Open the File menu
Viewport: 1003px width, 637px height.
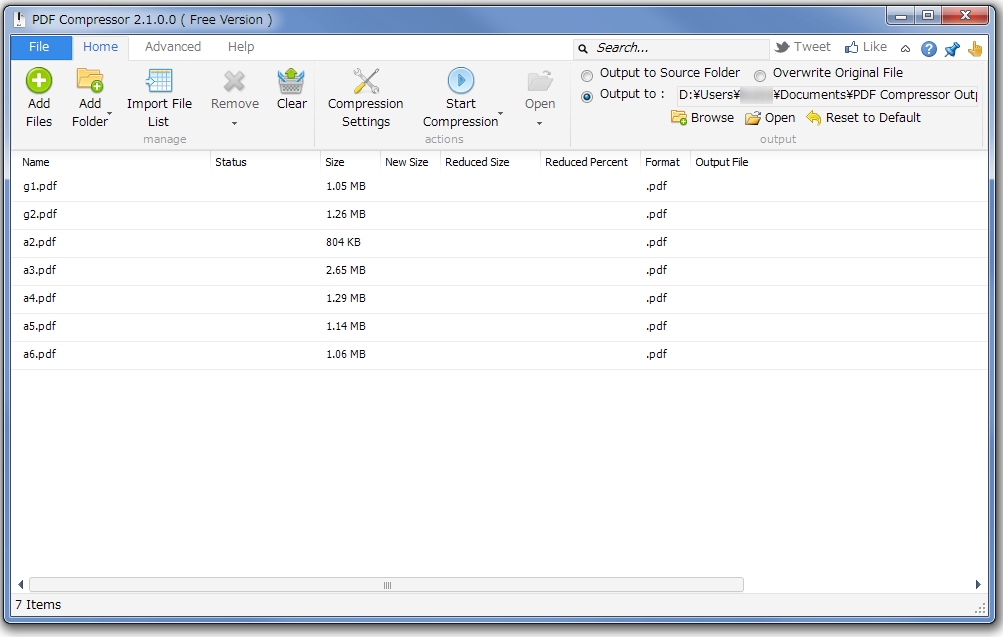pyautogui.click(x=39, y=46)
